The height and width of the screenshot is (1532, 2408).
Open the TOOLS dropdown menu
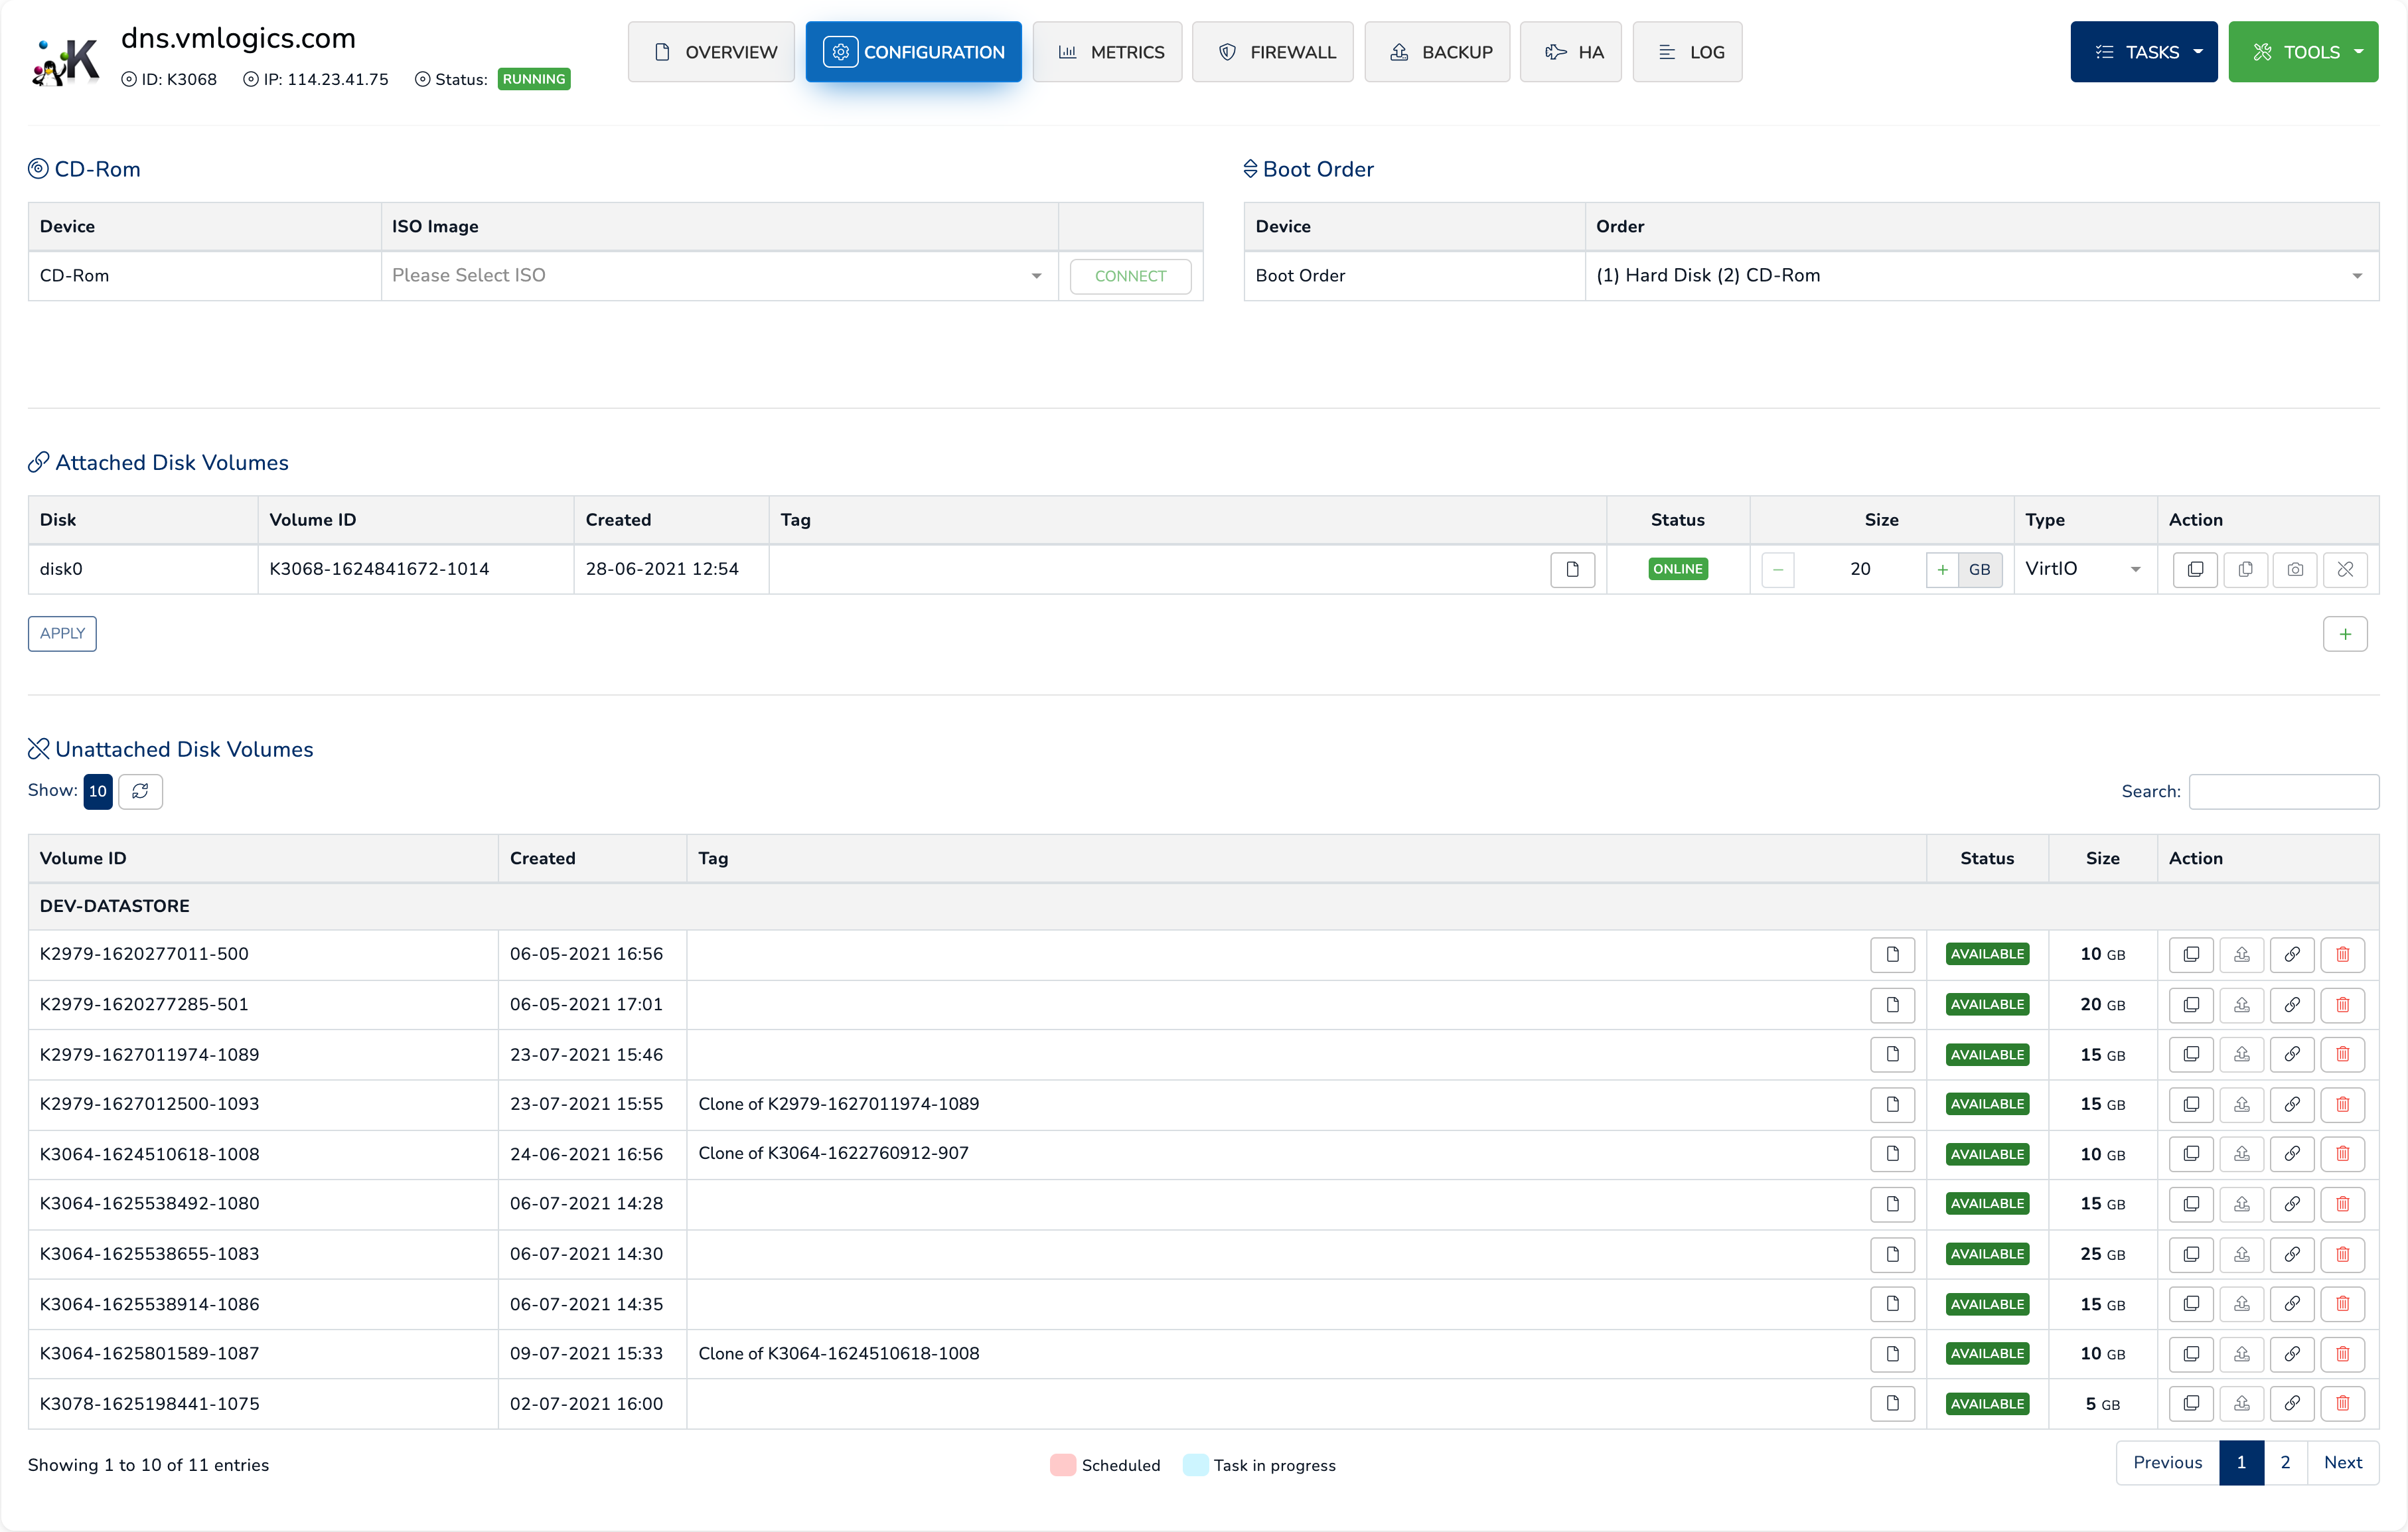tap(2303, 52)
